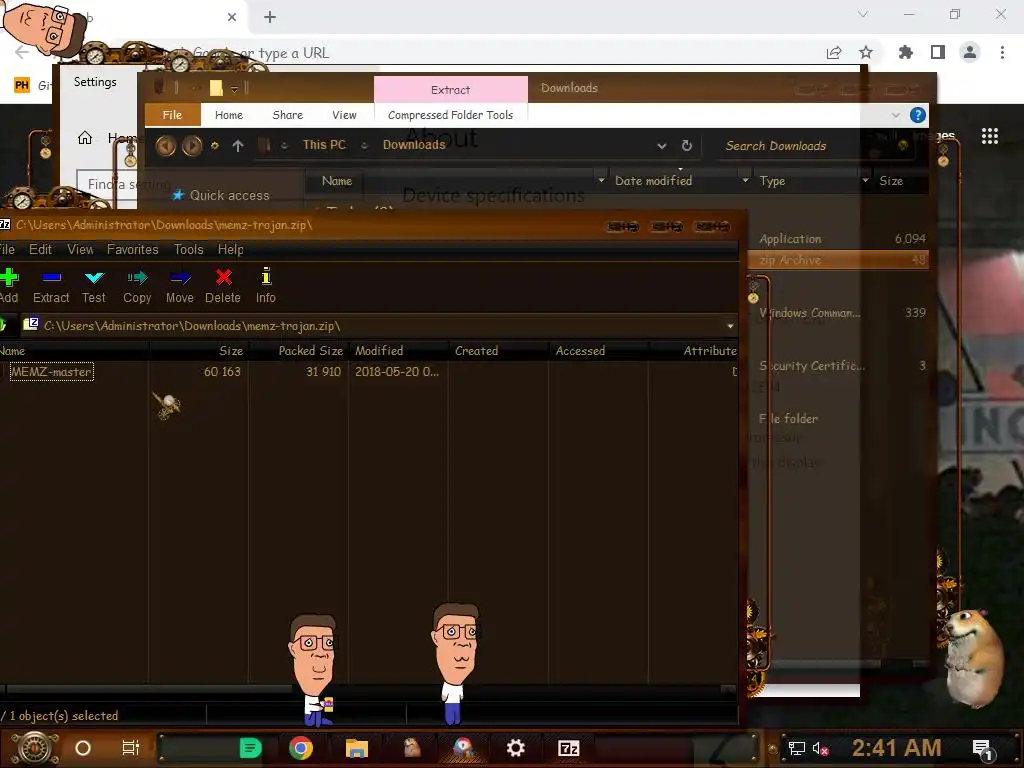
Task: Click the 7-Zip icon in taskbar
Action: point(569,748)
